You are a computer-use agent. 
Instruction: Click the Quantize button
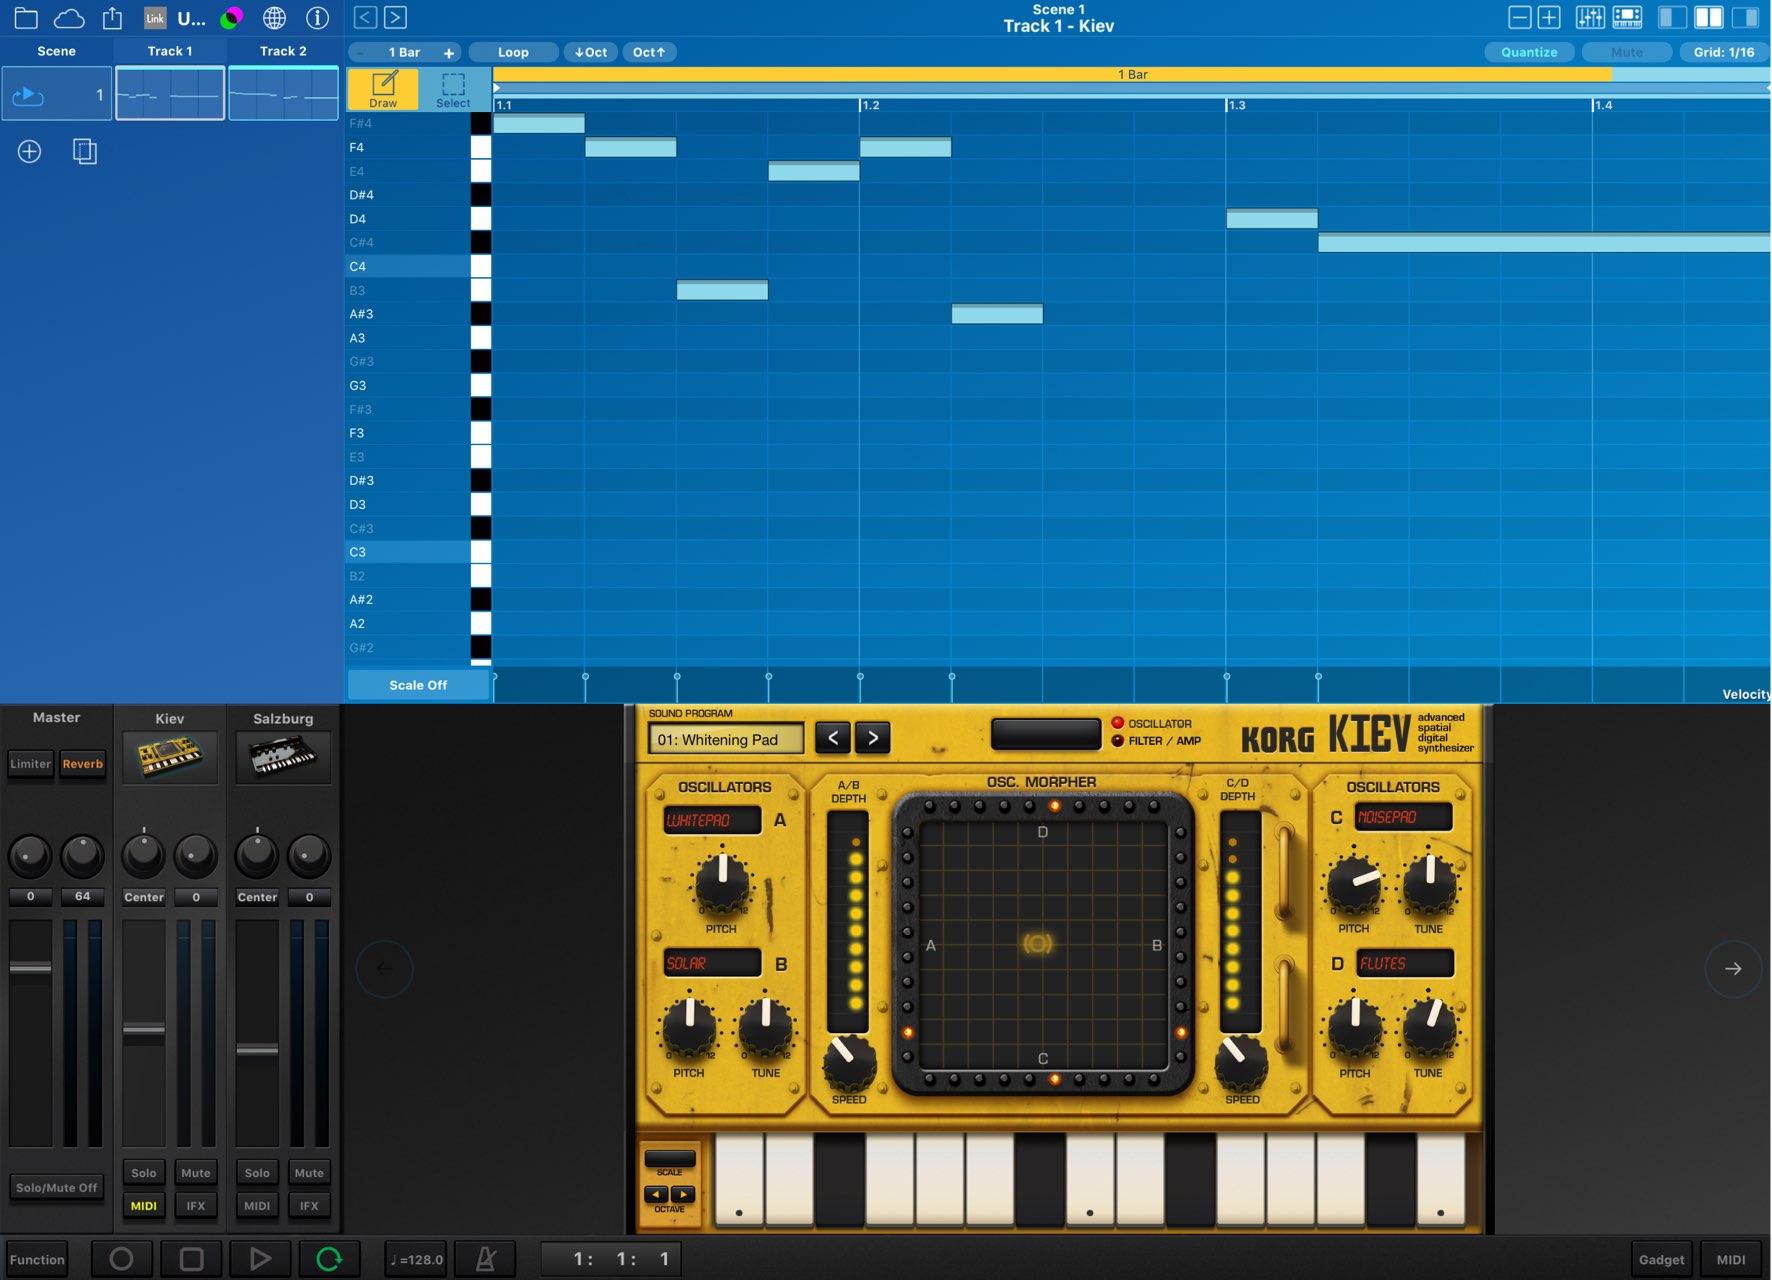click(x=1529, y=52)
